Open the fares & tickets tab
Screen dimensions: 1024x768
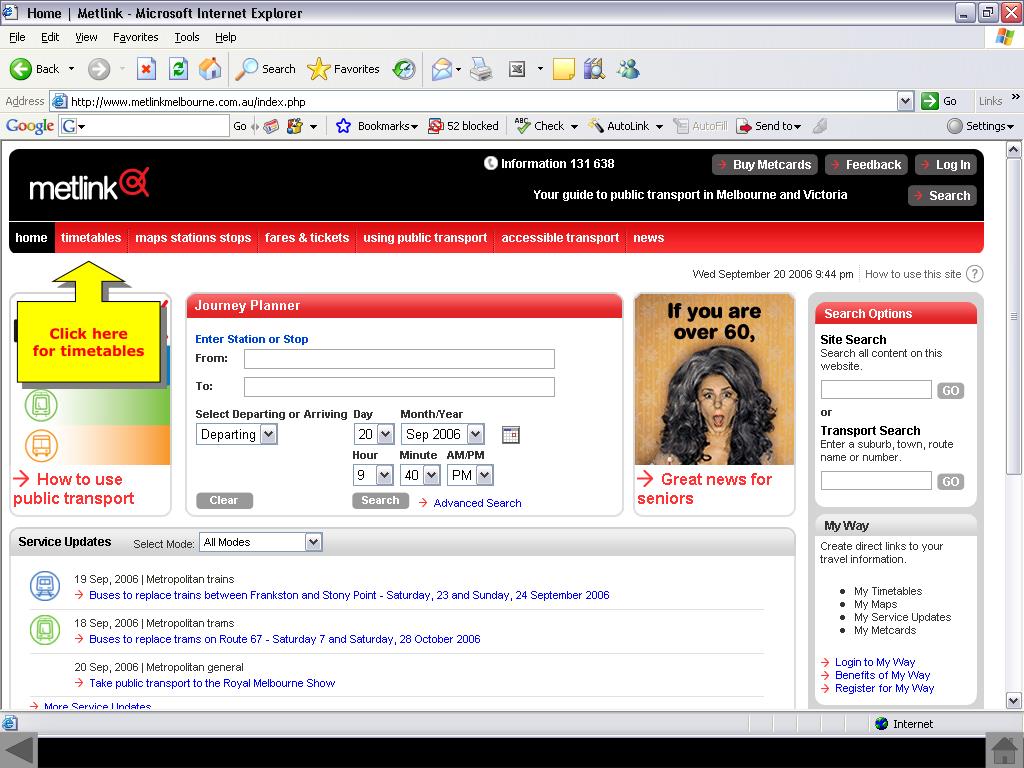click(307, 238)
